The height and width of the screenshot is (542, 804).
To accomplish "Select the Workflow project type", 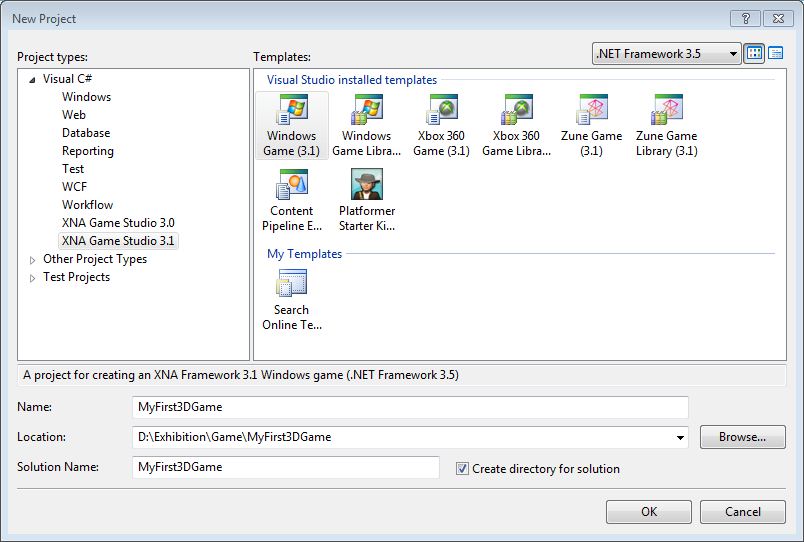I will click(x=87, y=205).
